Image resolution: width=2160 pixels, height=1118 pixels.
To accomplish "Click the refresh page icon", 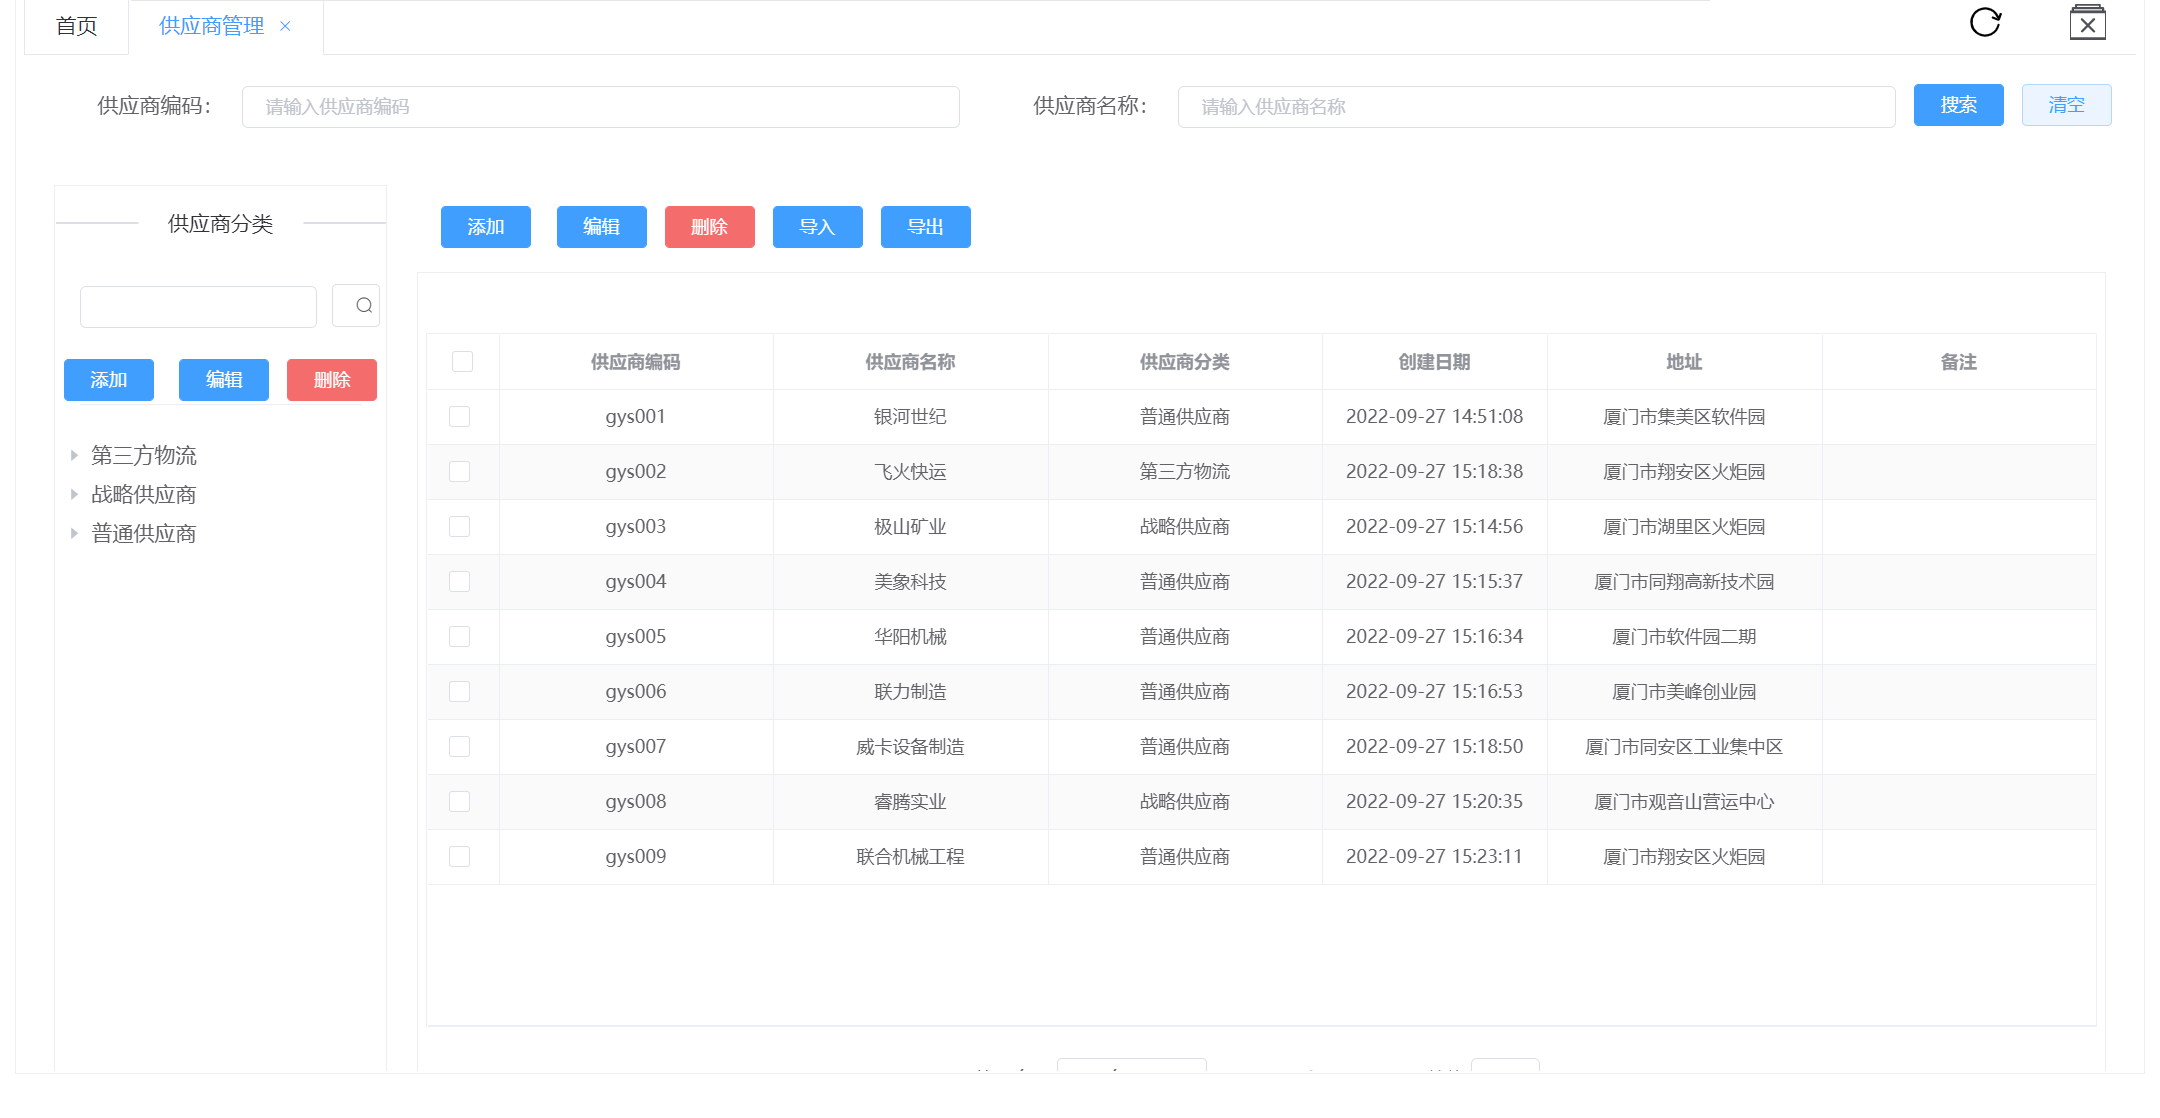I will (x=1985, y=22).
